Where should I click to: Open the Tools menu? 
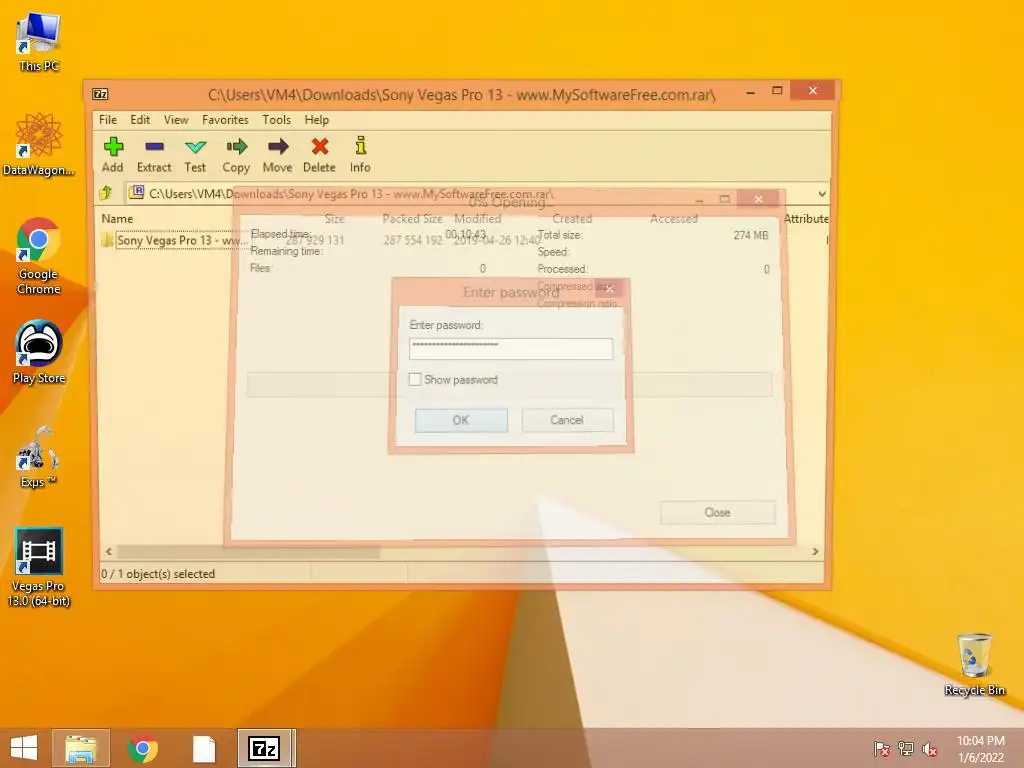(276, 120)
